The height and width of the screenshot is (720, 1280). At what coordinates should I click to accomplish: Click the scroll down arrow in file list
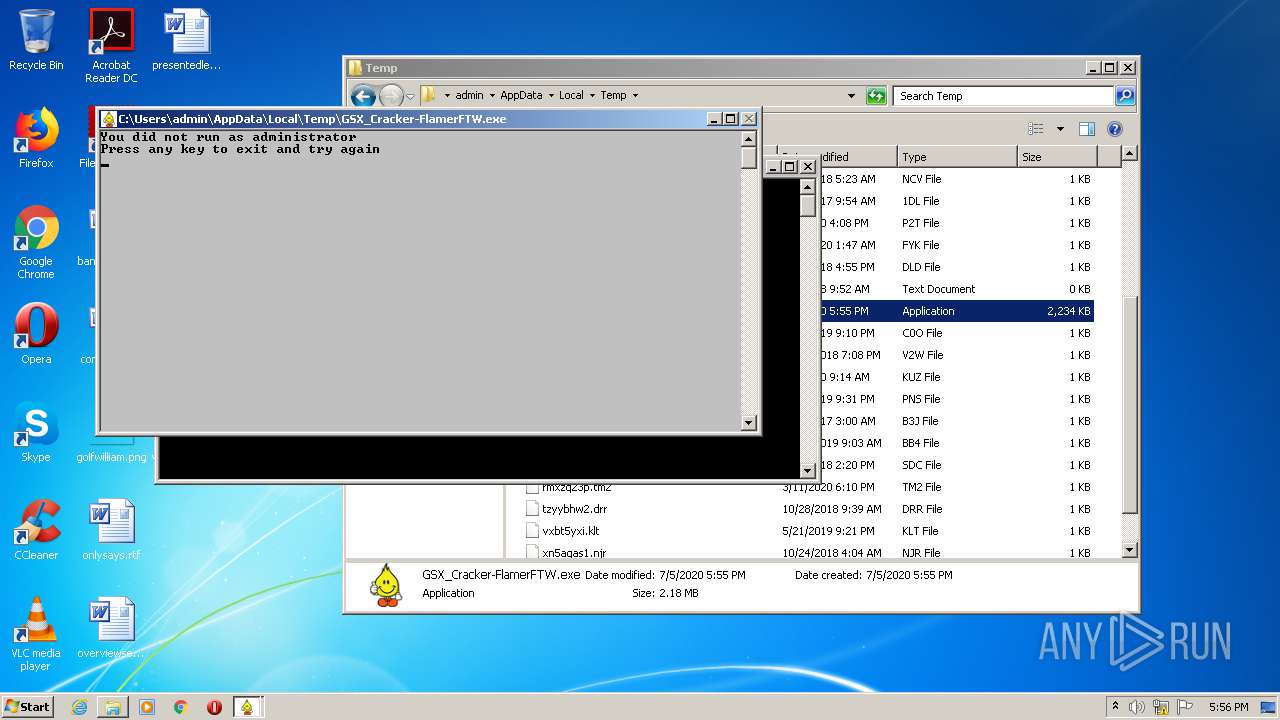[1129, 550]
